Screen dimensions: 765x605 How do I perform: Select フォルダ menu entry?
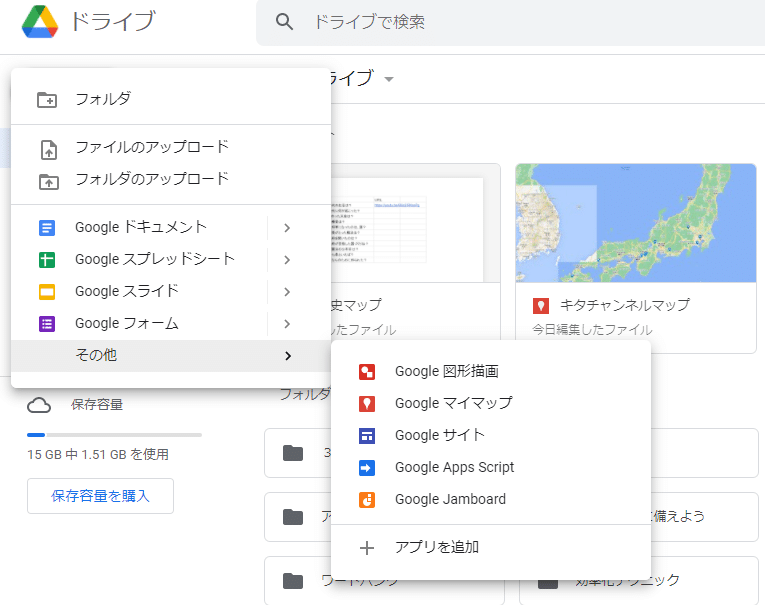(171, 100)
